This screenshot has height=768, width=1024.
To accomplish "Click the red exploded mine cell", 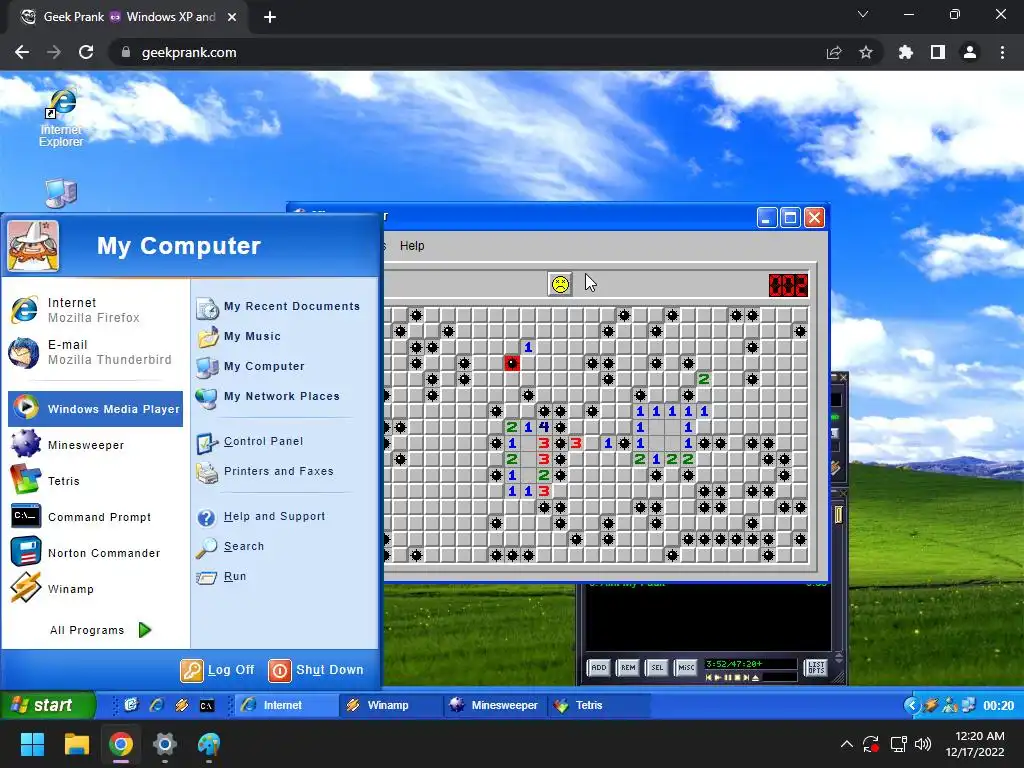I will coord(512,363).
